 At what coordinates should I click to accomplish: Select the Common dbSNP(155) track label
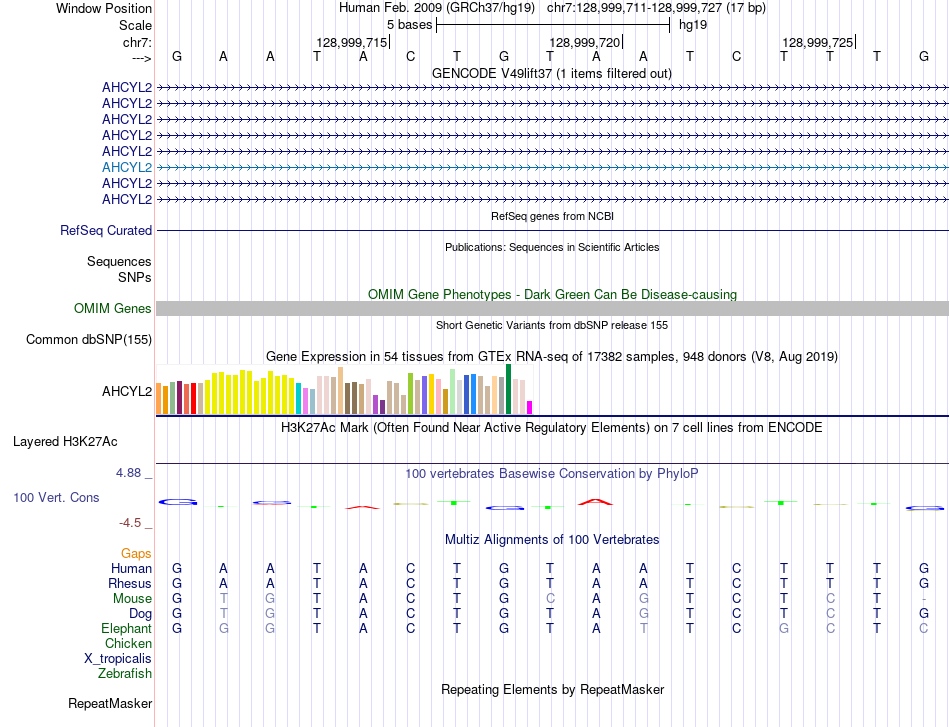[89, 339]
